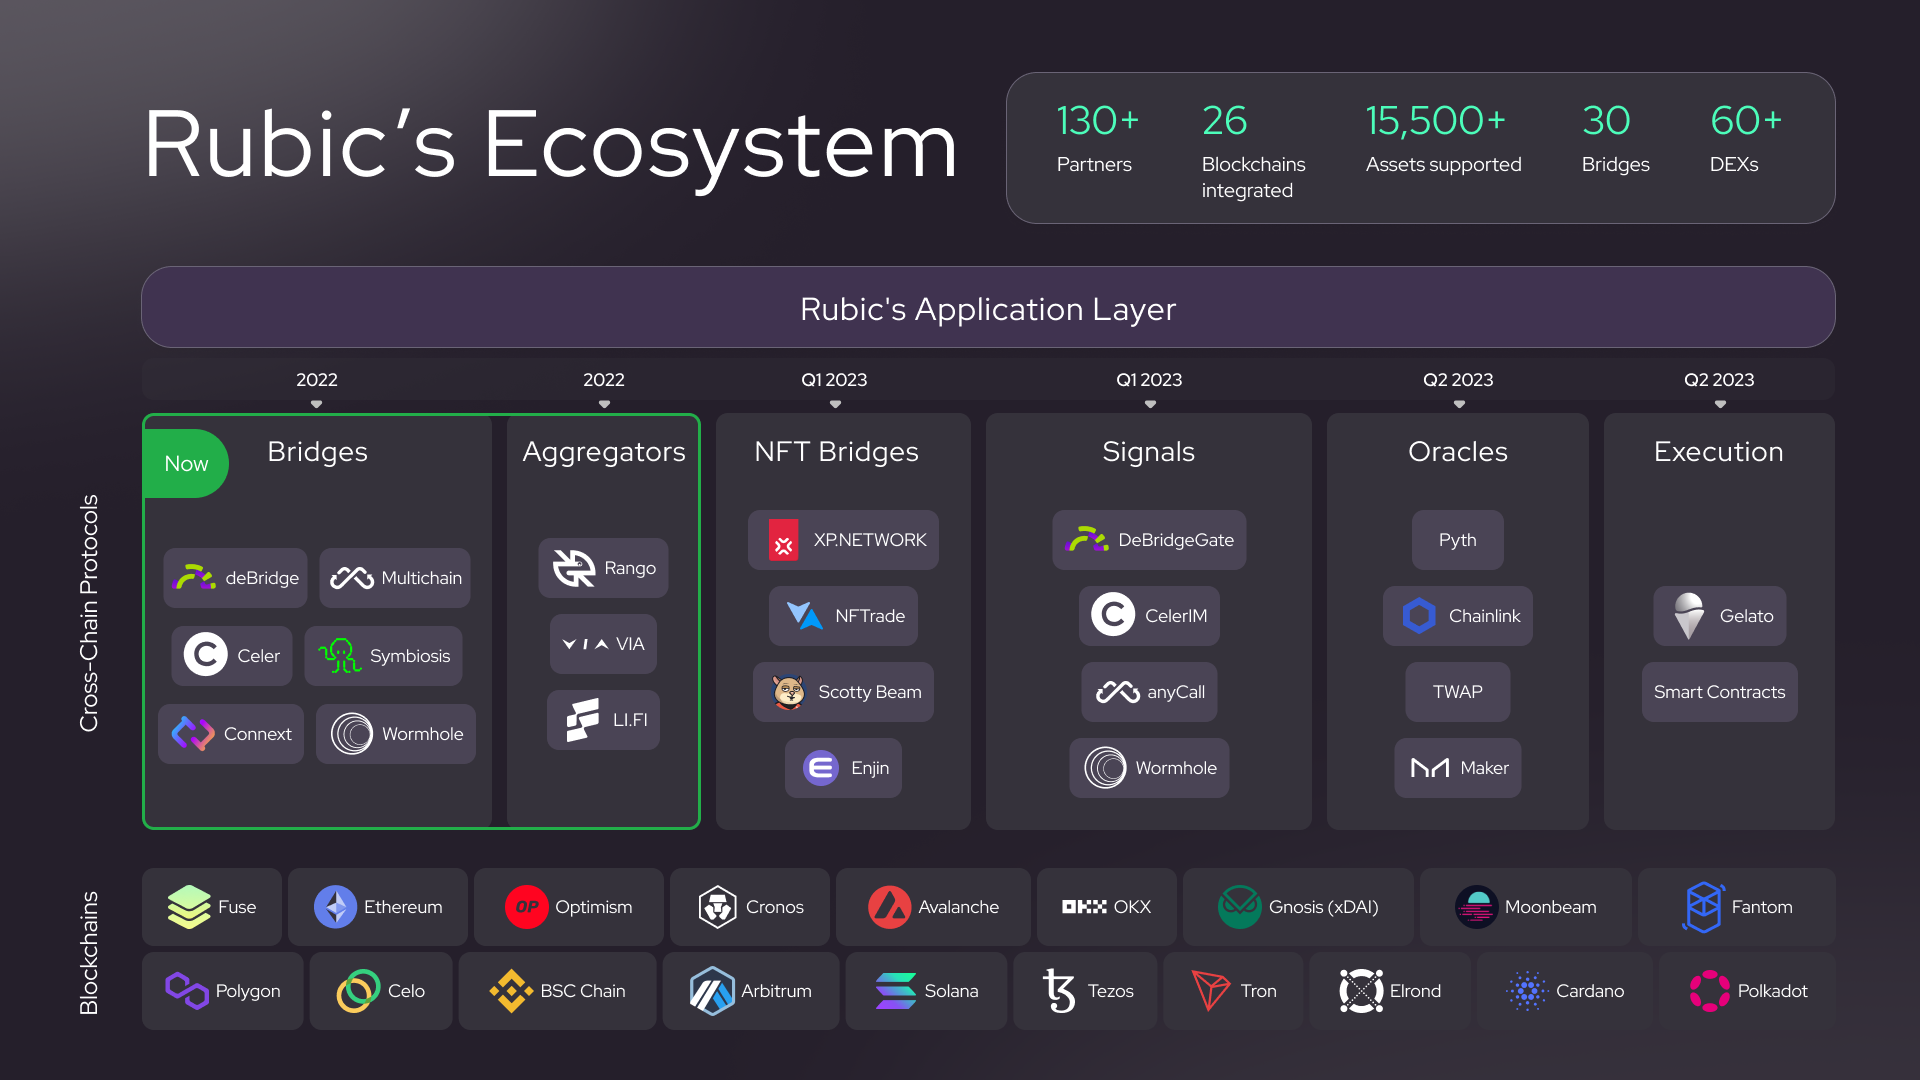Viewport: 1920px width, 1080px height.
Task: Click the 2022 timeline marker above Aggregators
Action: coord(603,380)
